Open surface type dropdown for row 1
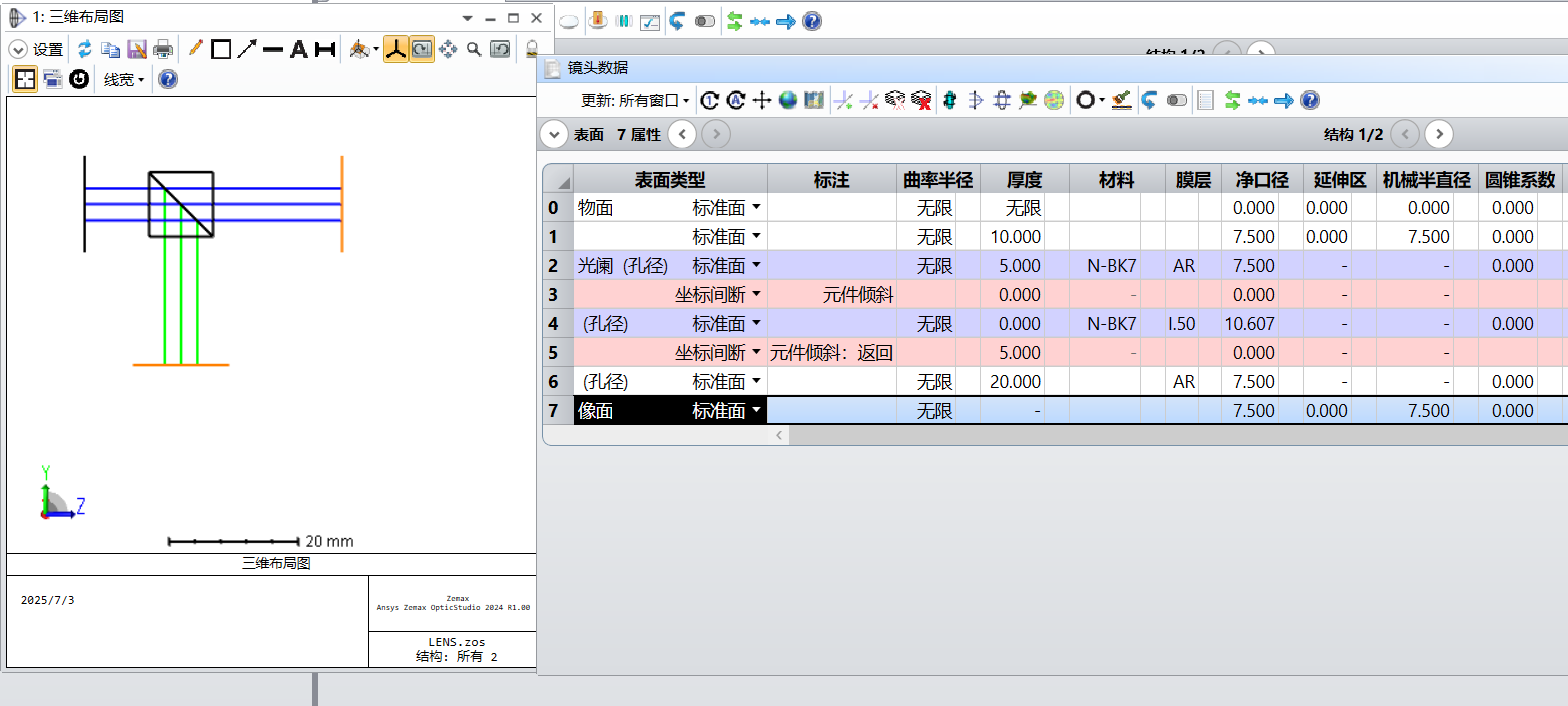 tap(756, 237)
